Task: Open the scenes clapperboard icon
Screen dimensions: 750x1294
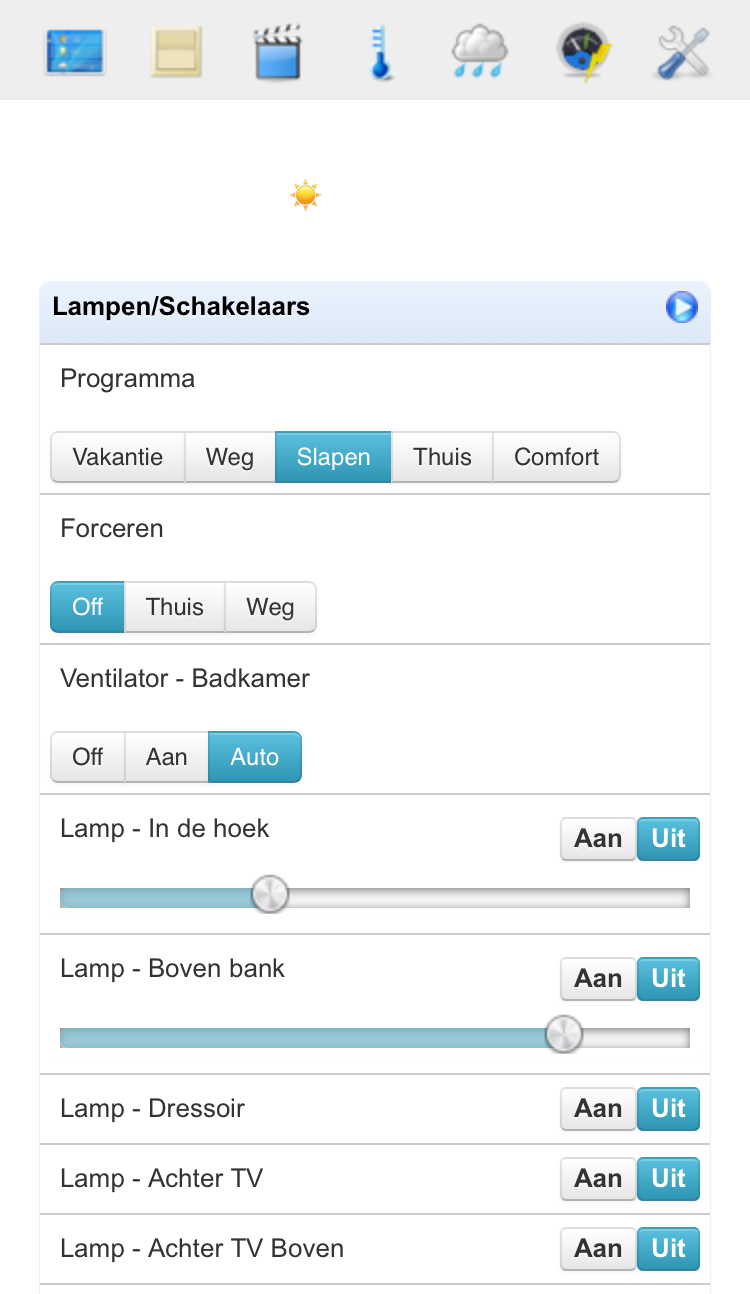Action: tap(279, 52)
